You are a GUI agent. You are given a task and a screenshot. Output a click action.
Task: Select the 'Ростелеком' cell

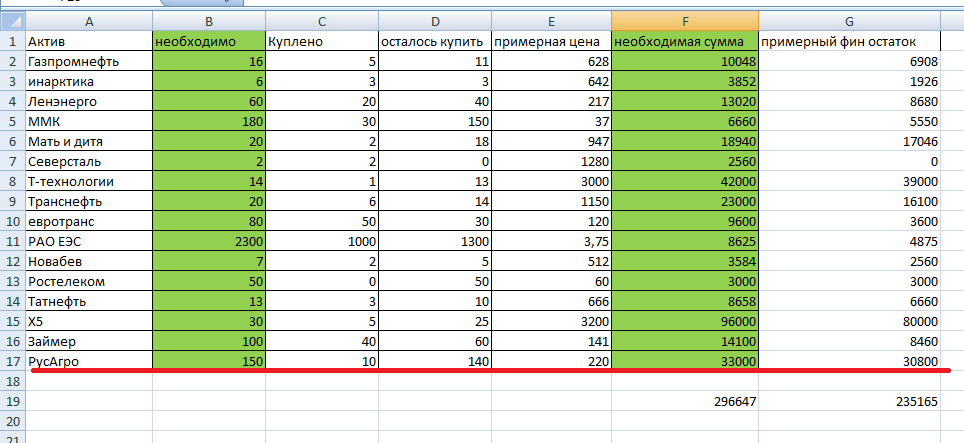[89, 281]
